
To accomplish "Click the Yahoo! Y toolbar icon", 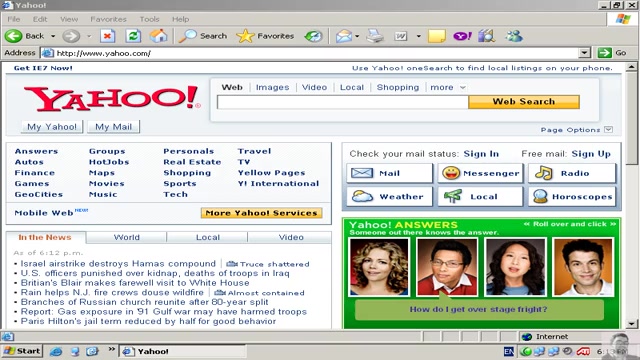I will coord(462,36).
